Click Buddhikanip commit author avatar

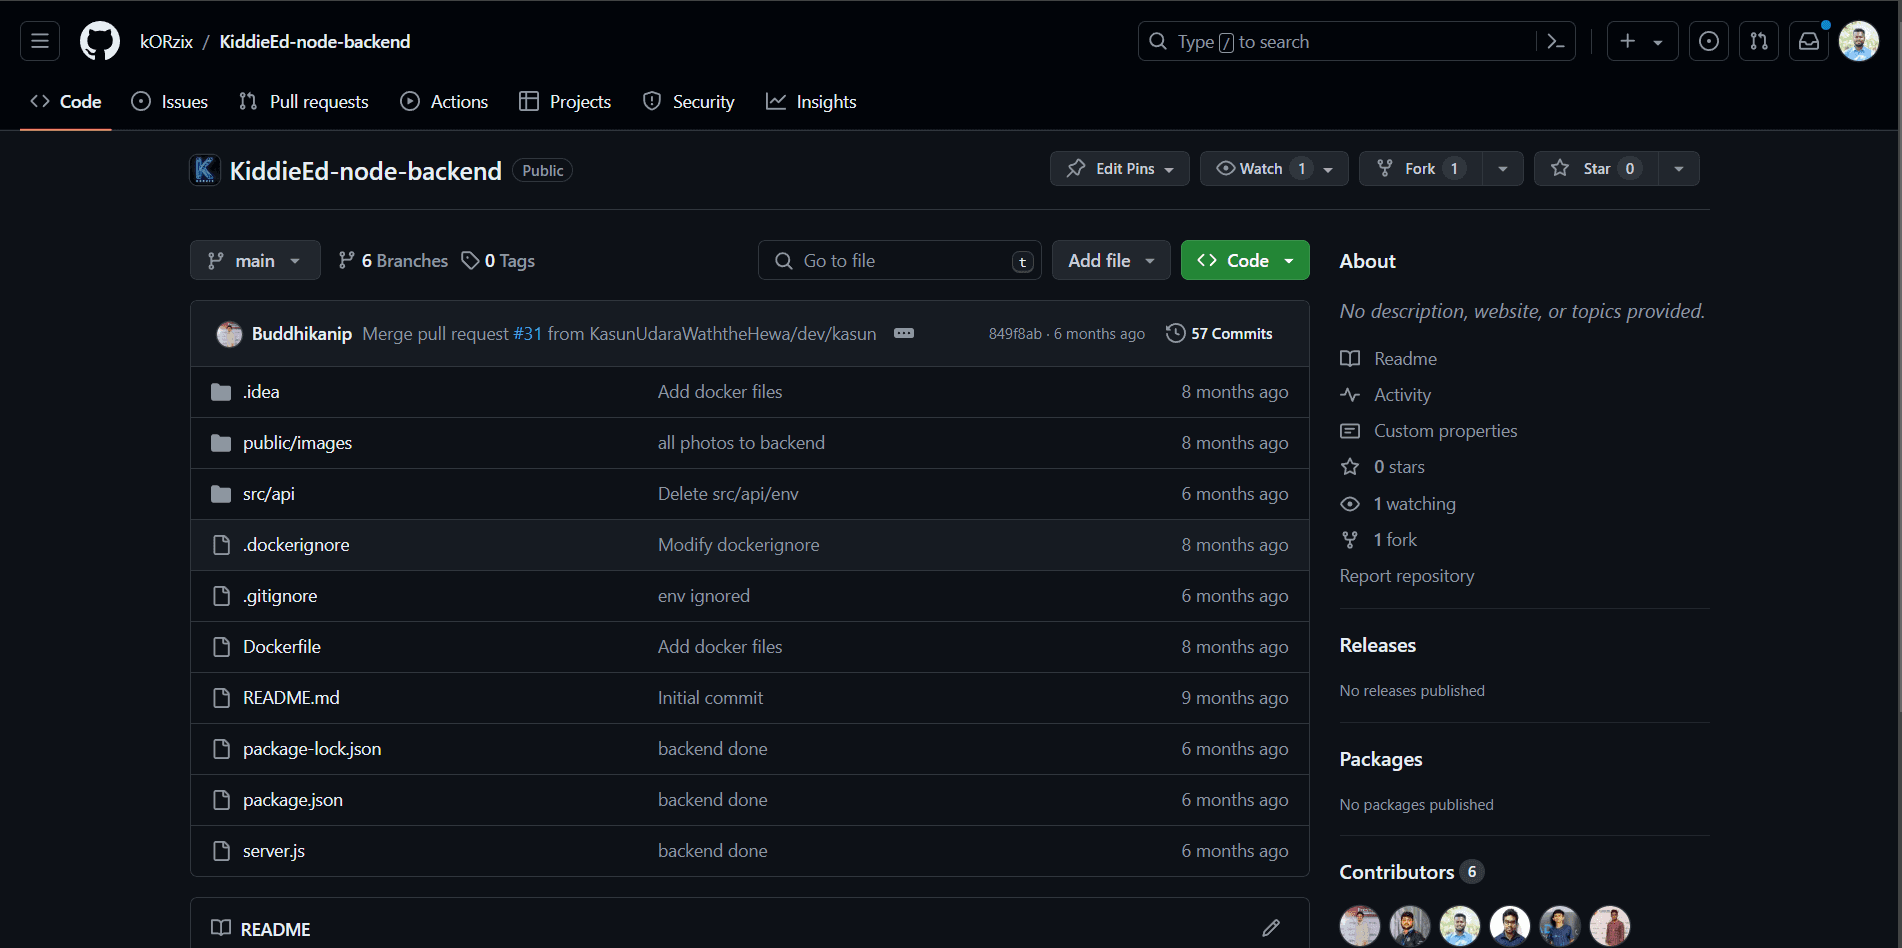click(x=229, y=334)
